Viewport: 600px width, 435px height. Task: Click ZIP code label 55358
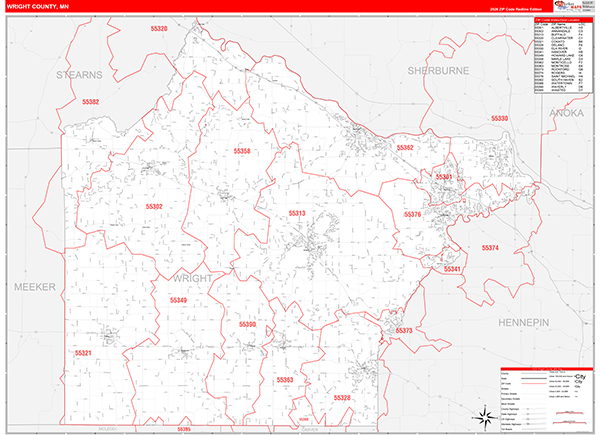242,151
